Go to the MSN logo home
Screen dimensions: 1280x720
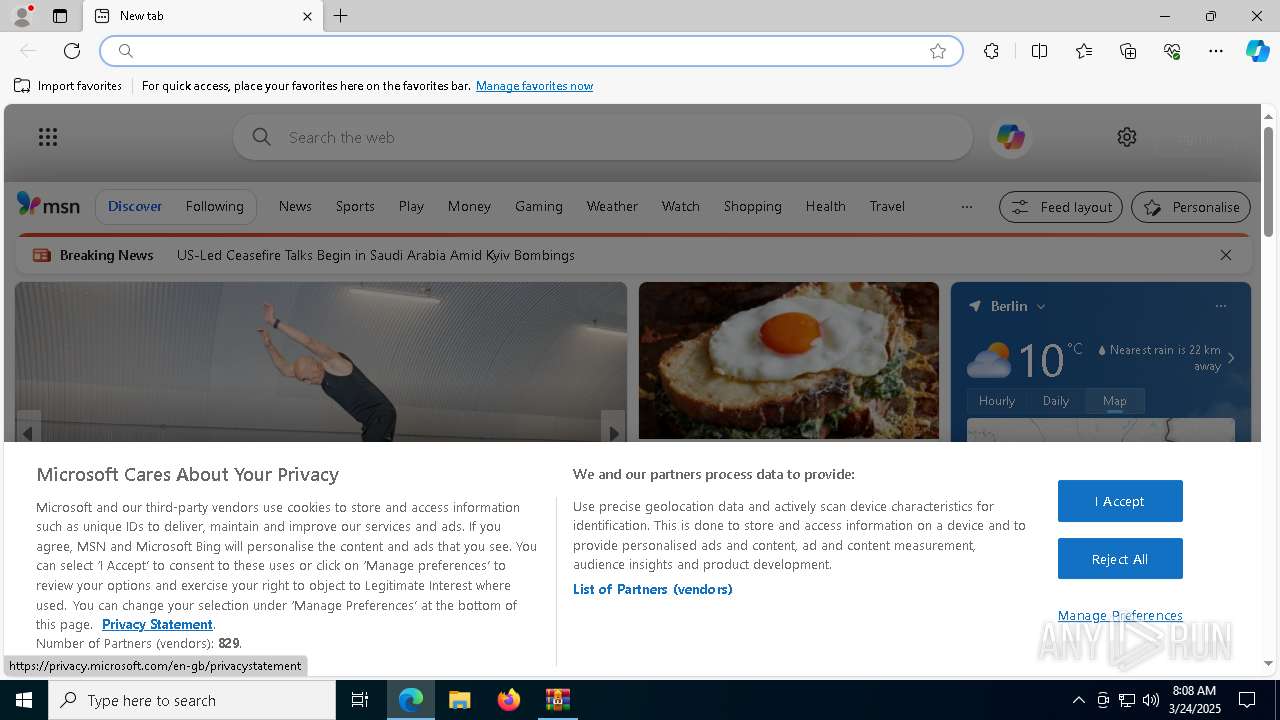(48, 205)
